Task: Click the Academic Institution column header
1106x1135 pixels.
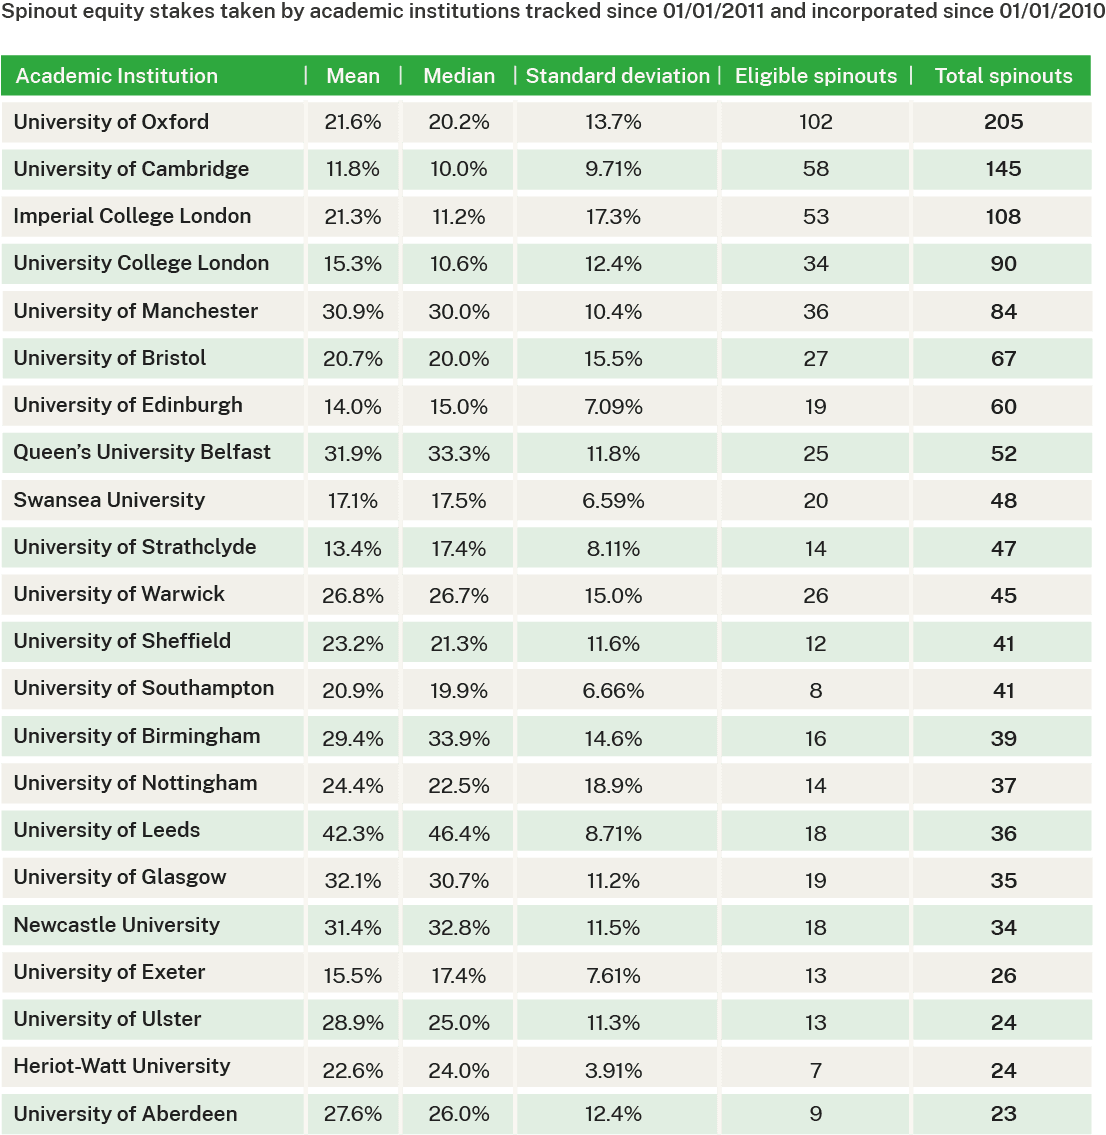Action: tap(117, 76)
